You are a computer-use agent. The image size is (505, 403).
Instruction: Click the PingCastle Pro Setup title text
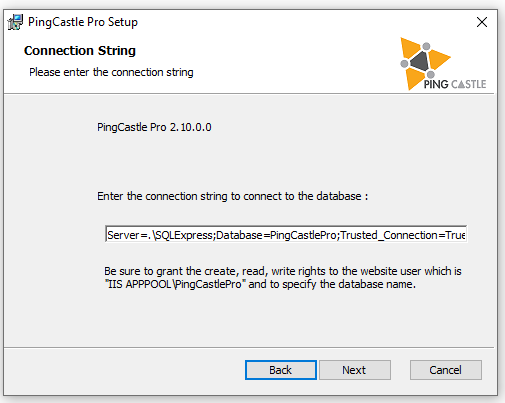tap(83, 22)
